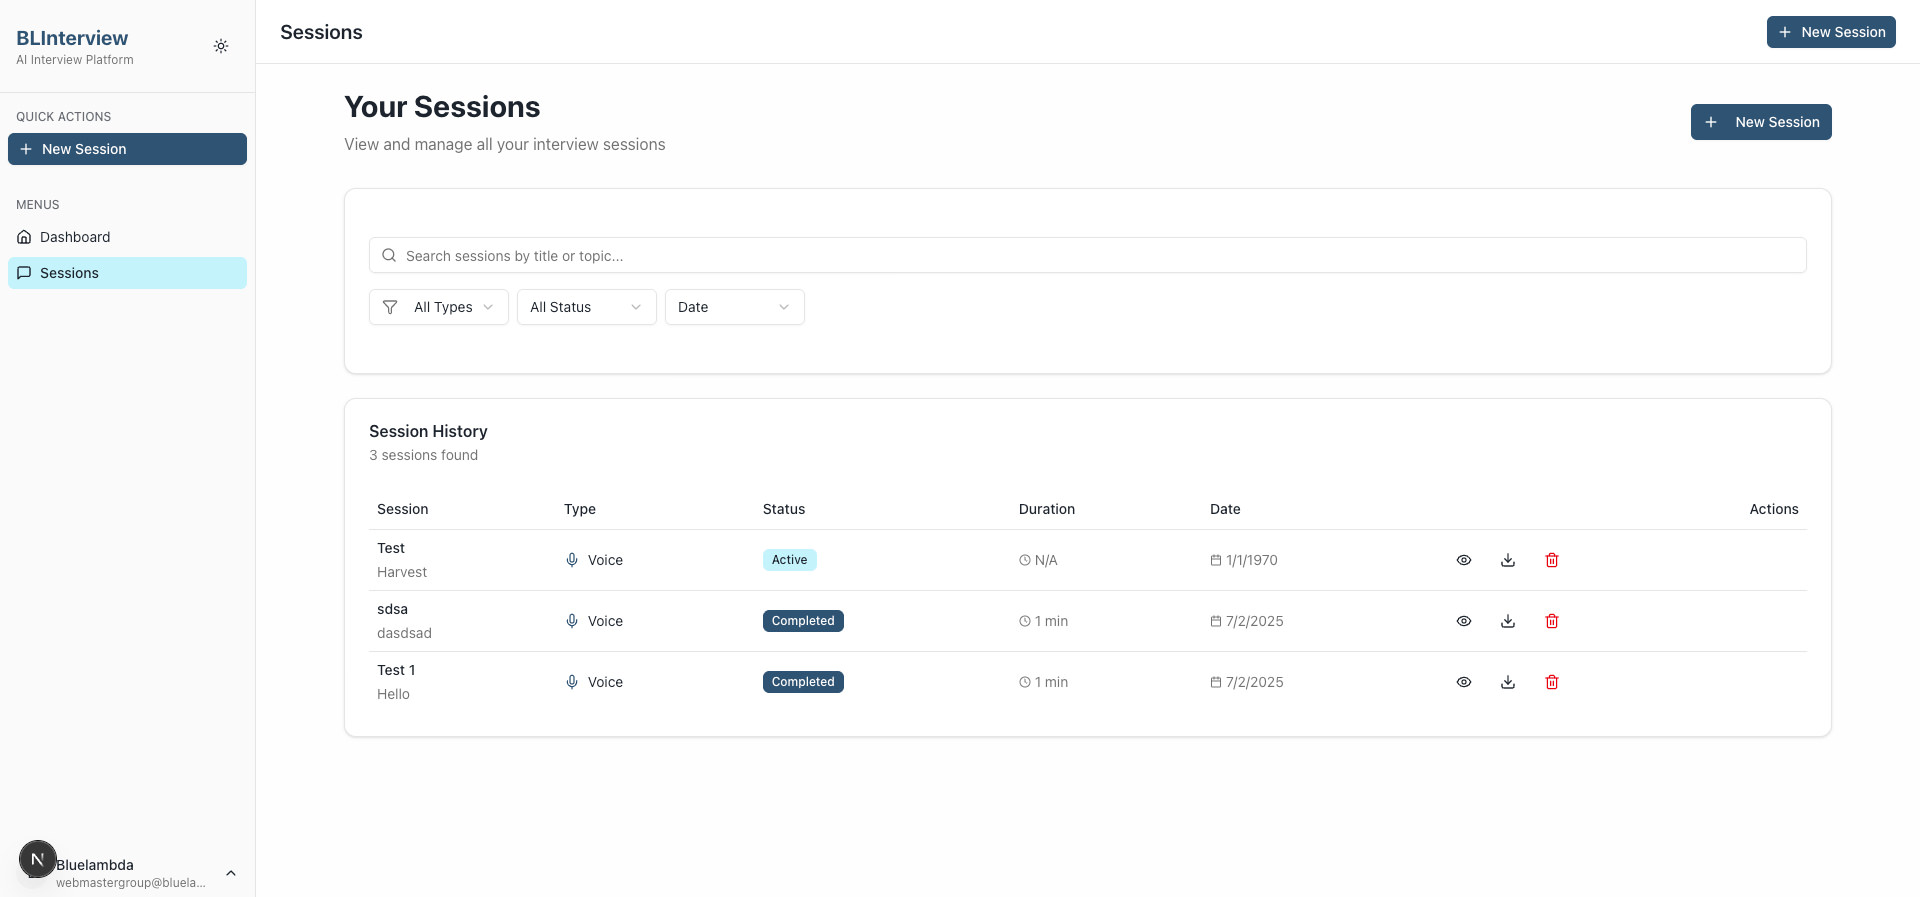Screen dimensions: 1920x897
Task: Expand the Bluelambda account menu chevron
Action: click(x=231, y=873)
